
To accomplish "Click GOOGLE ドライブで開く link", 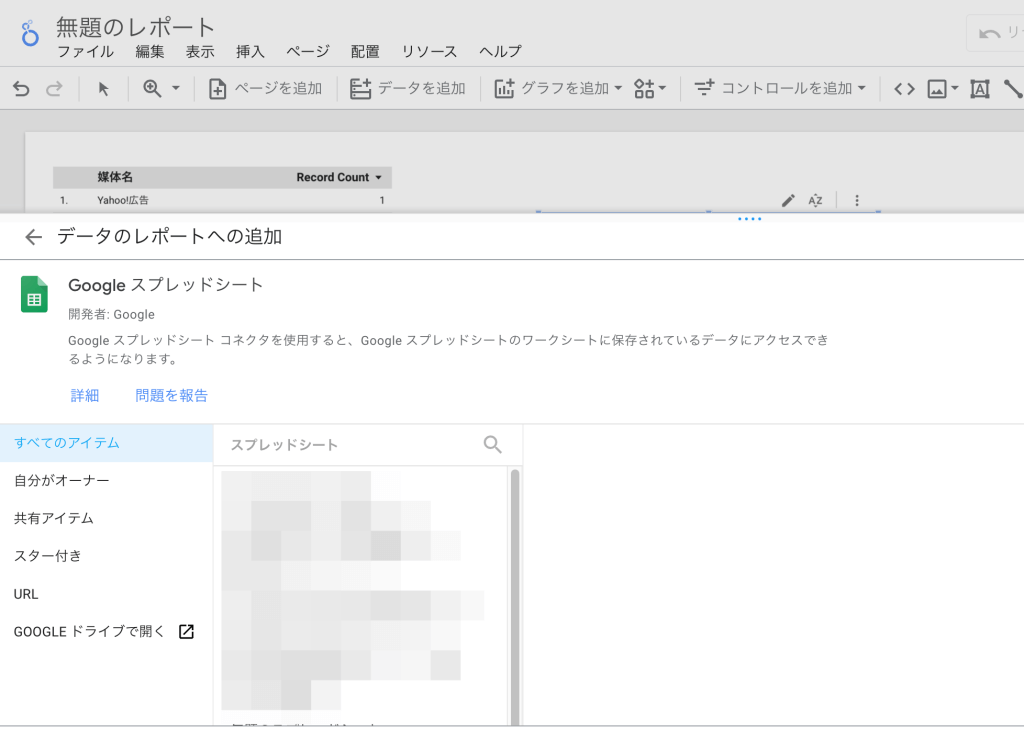I will tap(89, 631).
